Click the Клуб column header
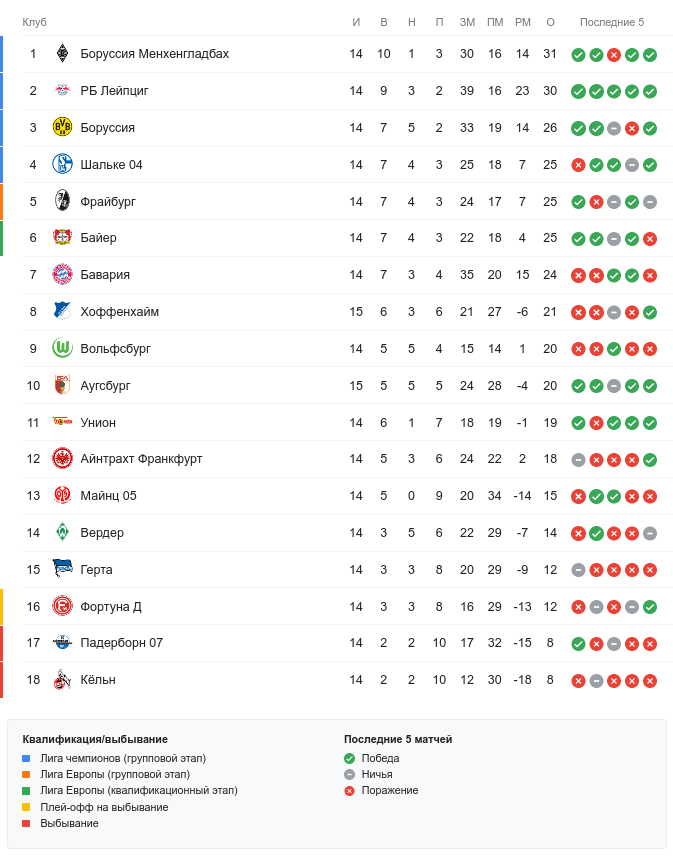Image resolution: width=673 pixels, height=856 pixels. point(35,22)
